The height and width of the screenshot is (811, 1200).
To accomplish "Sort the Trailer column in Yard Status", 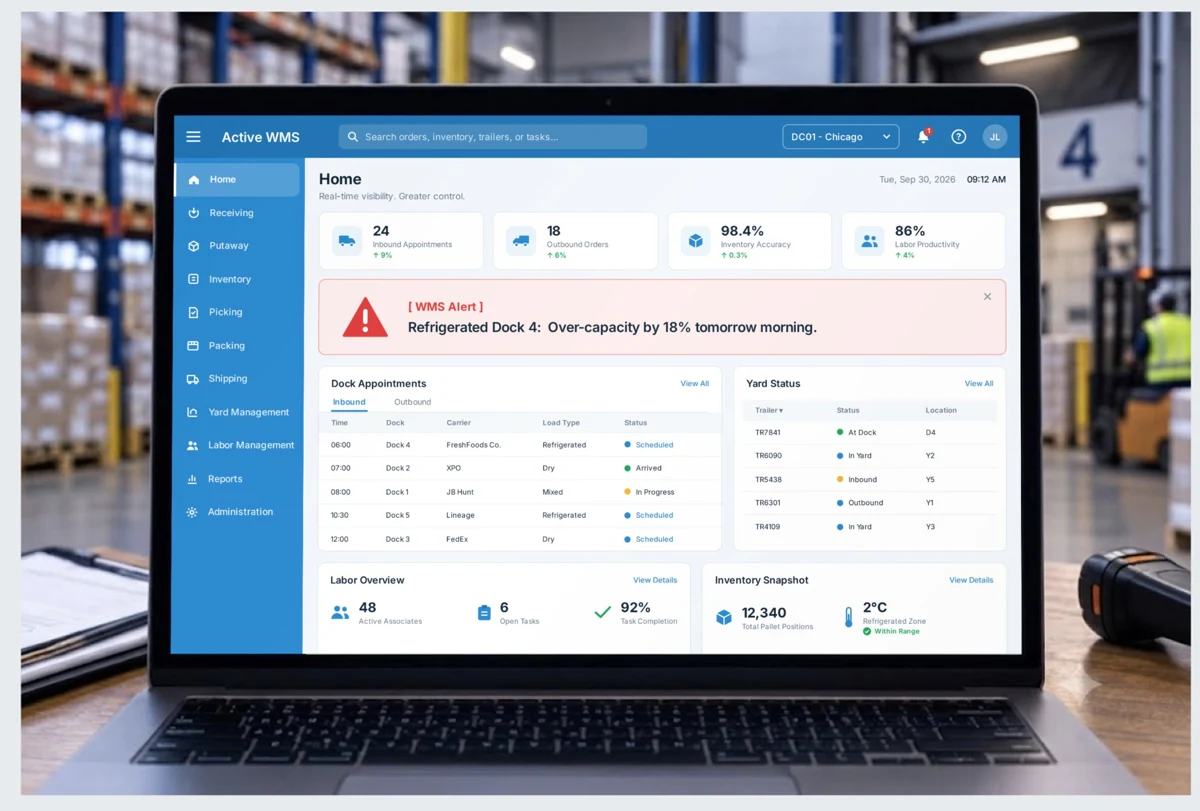I will tap(769, 410).
